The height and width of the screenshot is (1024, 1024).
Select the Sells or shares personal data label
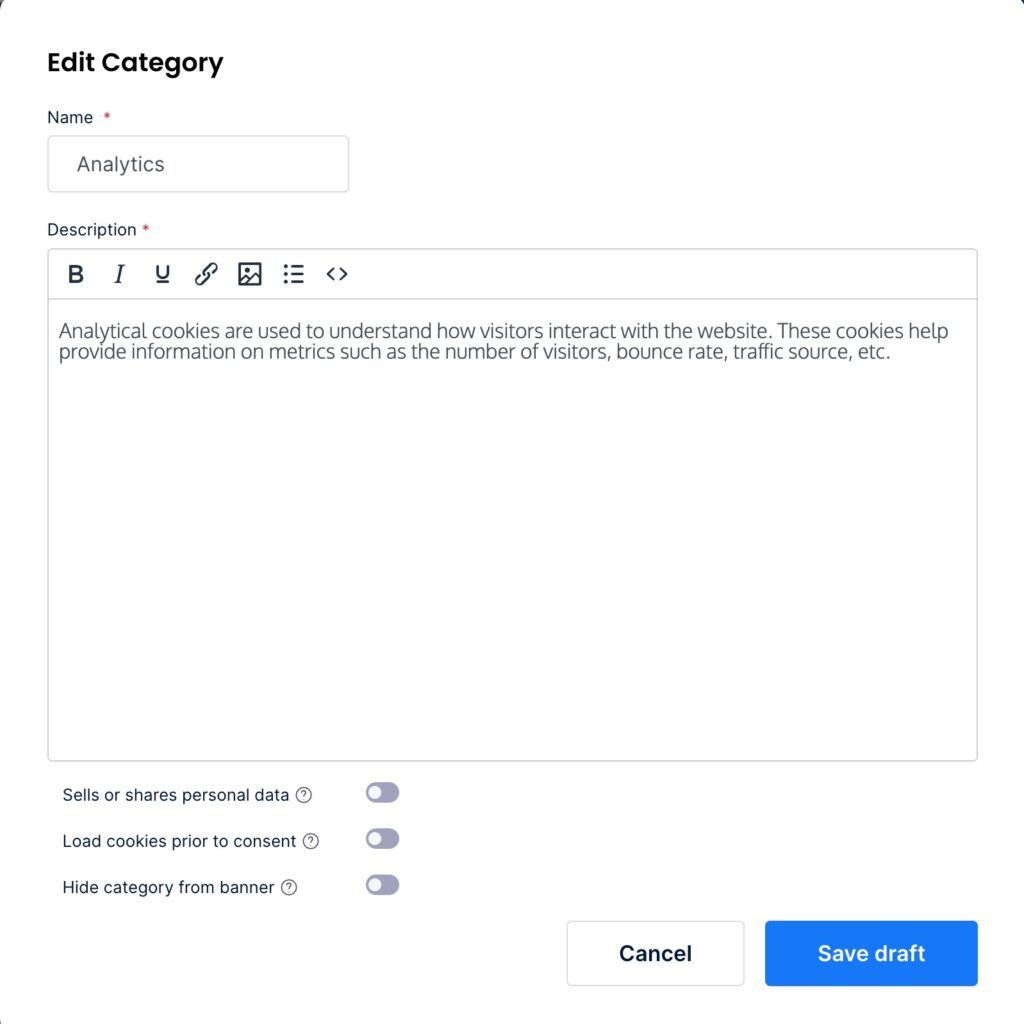click(x=176, y=795)
